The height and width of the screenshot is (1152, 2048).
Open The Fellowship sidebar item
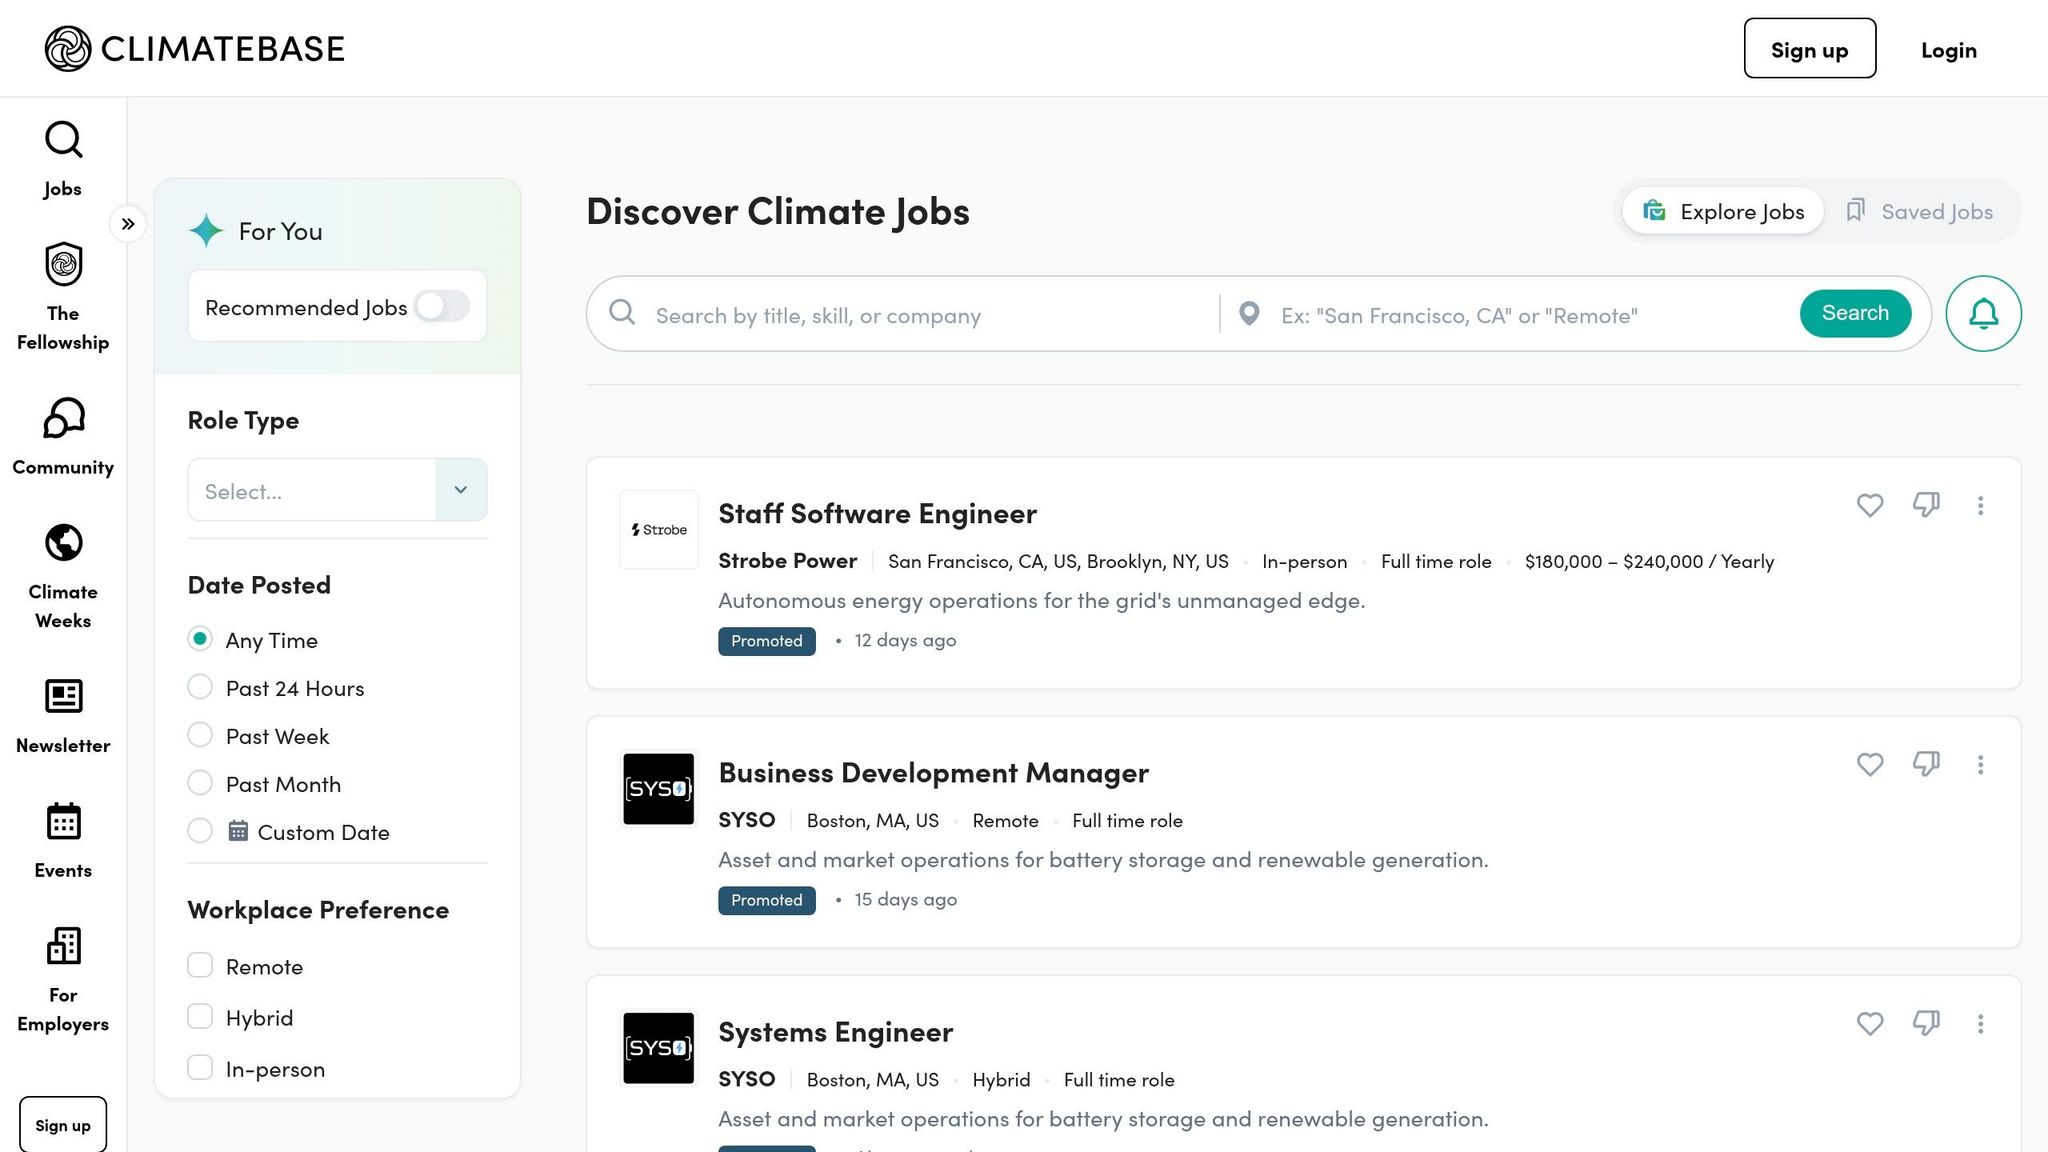63,297
